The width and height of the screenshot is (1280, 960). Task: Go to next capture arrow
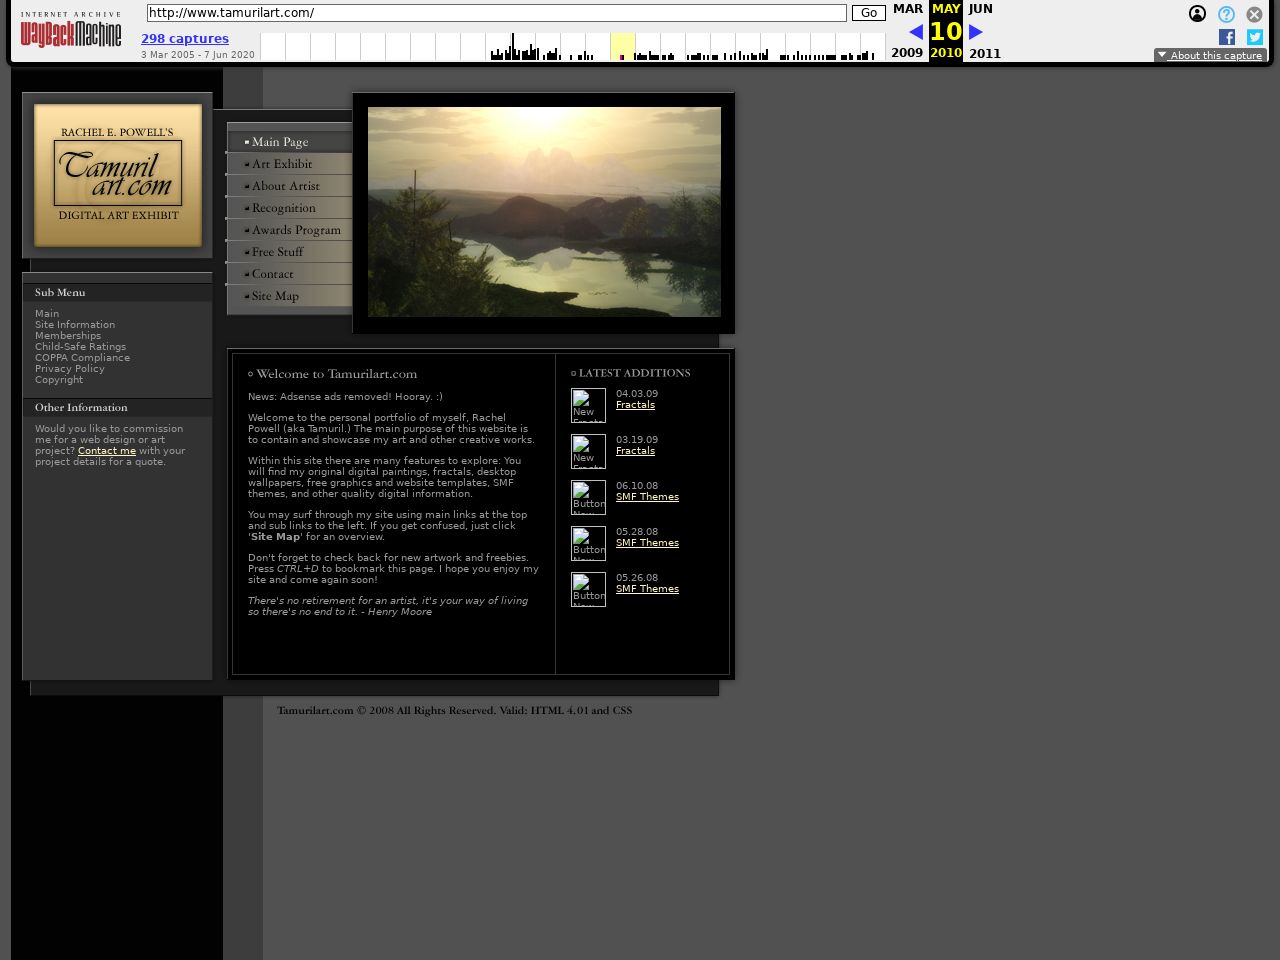point(976,32)
